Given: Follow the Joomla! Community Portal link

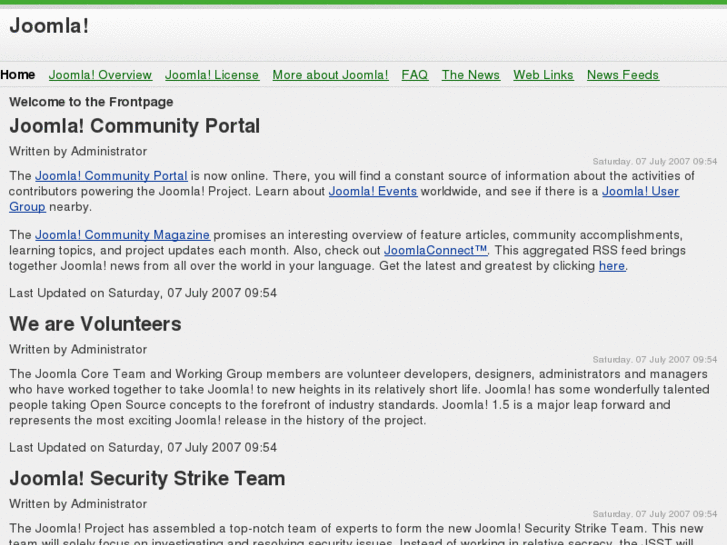Looking at the screenshot, I should tap(111, 176).
